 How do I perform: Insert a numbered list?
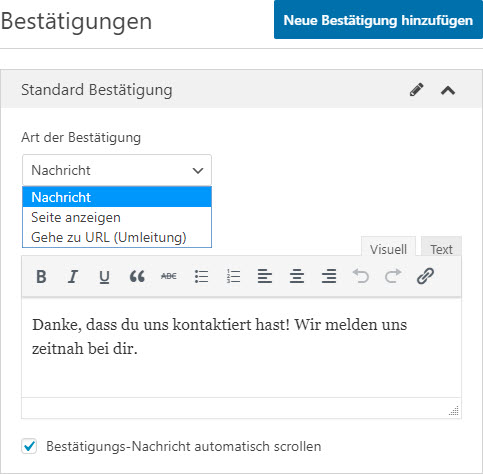click(233, 276)
